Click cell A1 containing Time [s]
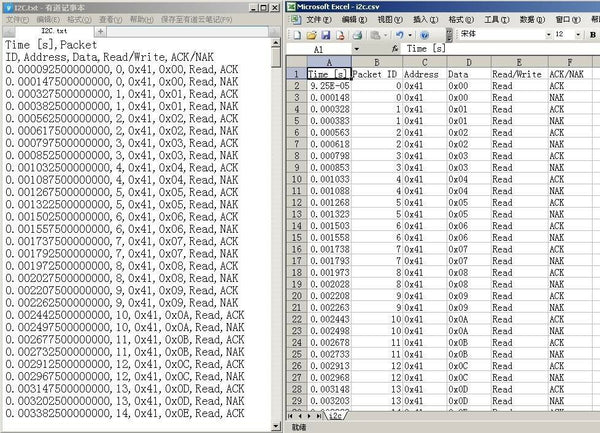600x433 pixels. coord(329,74)
